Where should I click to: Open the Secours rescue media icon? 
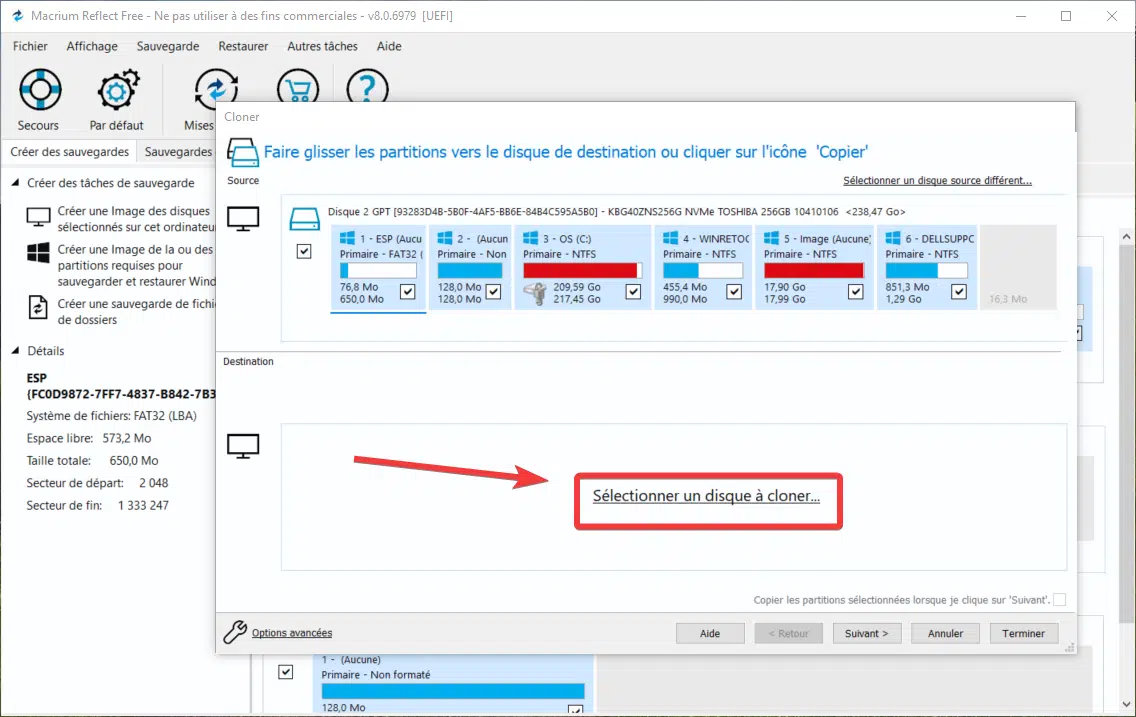(40, 90)
